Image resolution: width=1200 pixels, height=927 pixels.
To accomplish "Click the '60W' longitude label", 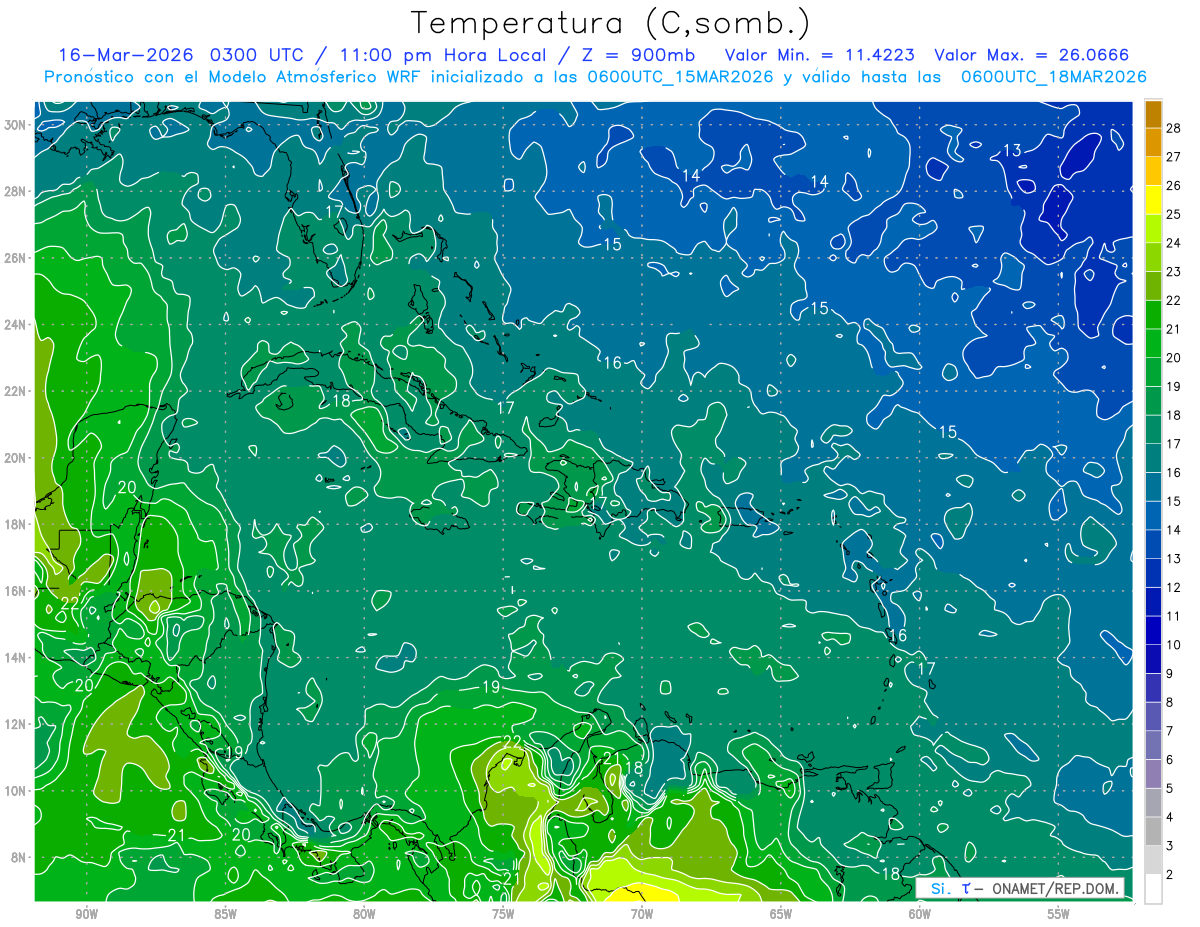I will [x=920, y=914].
